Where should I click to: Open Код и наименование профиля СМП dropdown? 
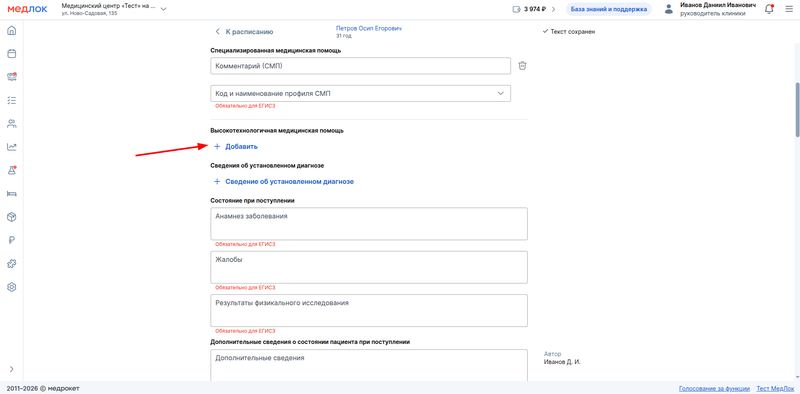pyautogui.click(x=360, y=93)
